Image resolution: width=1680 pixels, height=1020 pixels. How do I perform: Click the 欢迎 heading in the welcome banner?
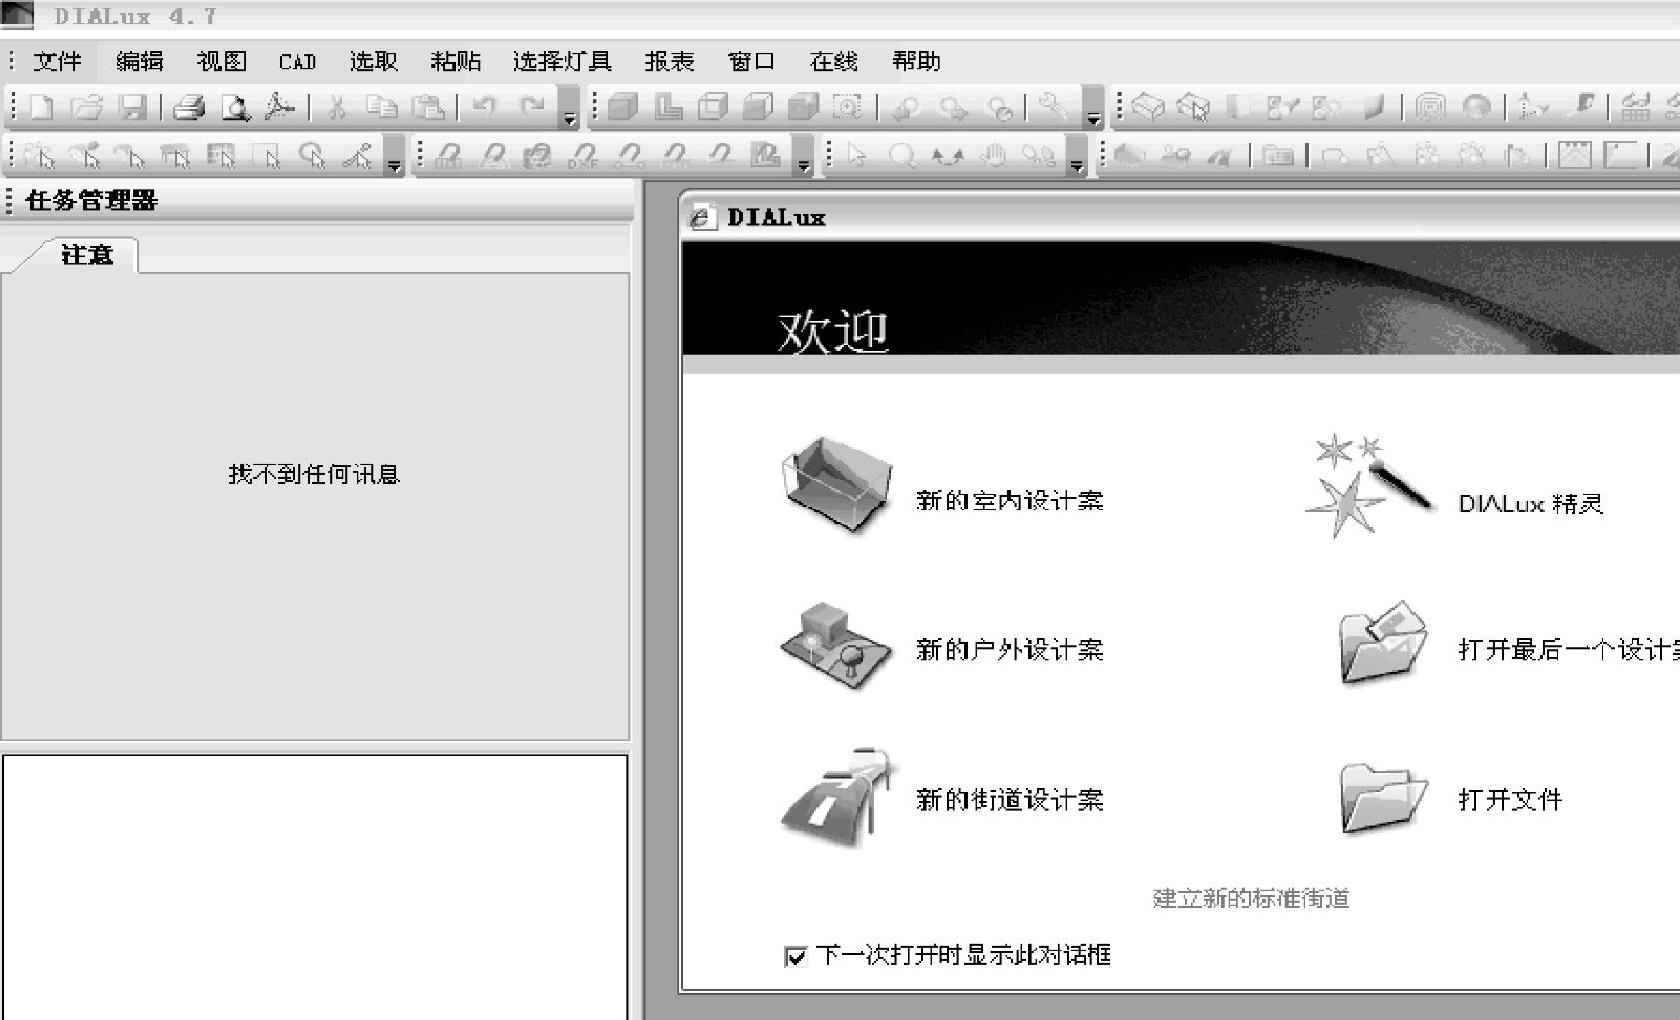point(833,331)
